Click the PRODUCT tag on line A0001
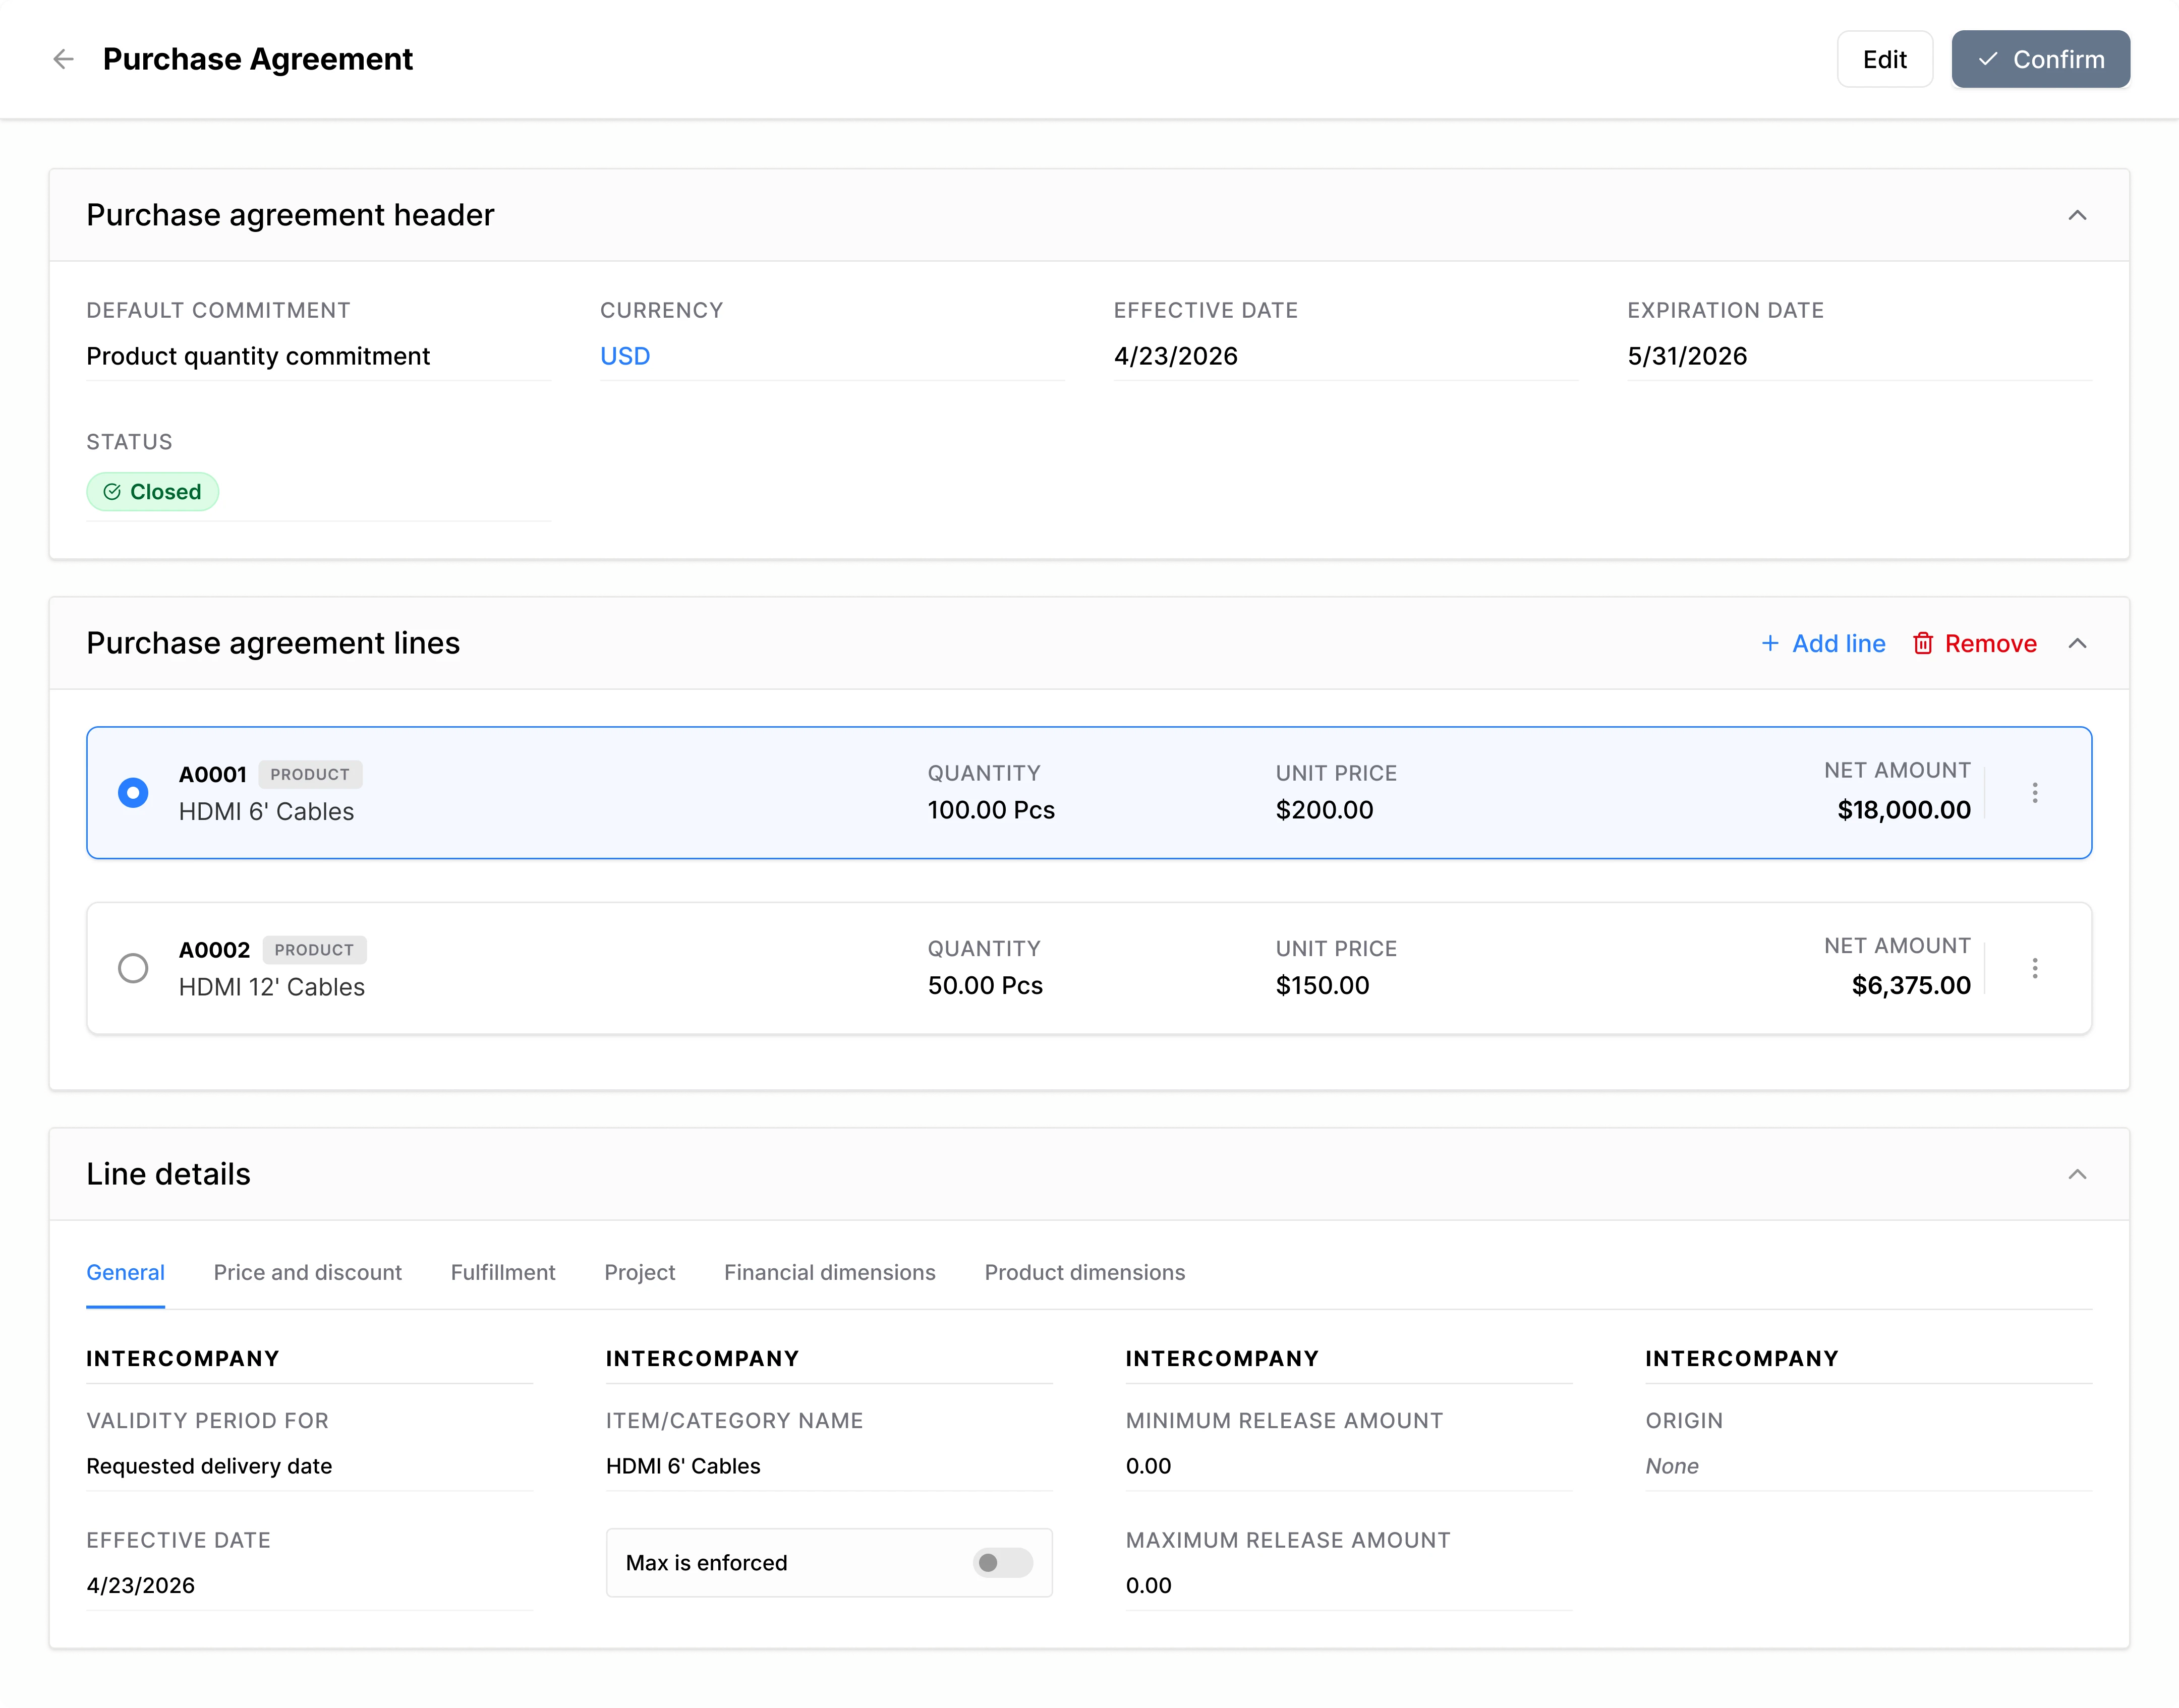Image resolution: width=2179 pixels, height=1708 pixels. tap(310, 774)
